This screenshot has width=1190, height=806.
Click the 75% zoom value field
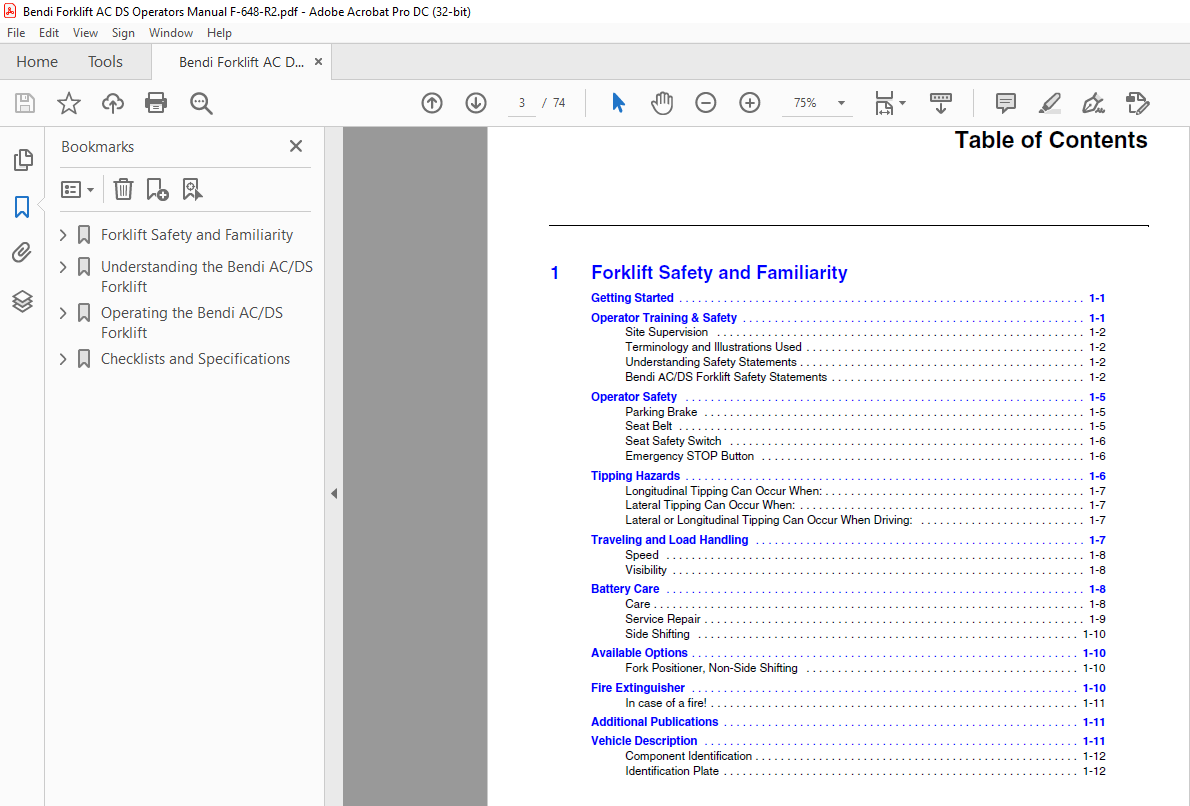click(x=805, y=102)
